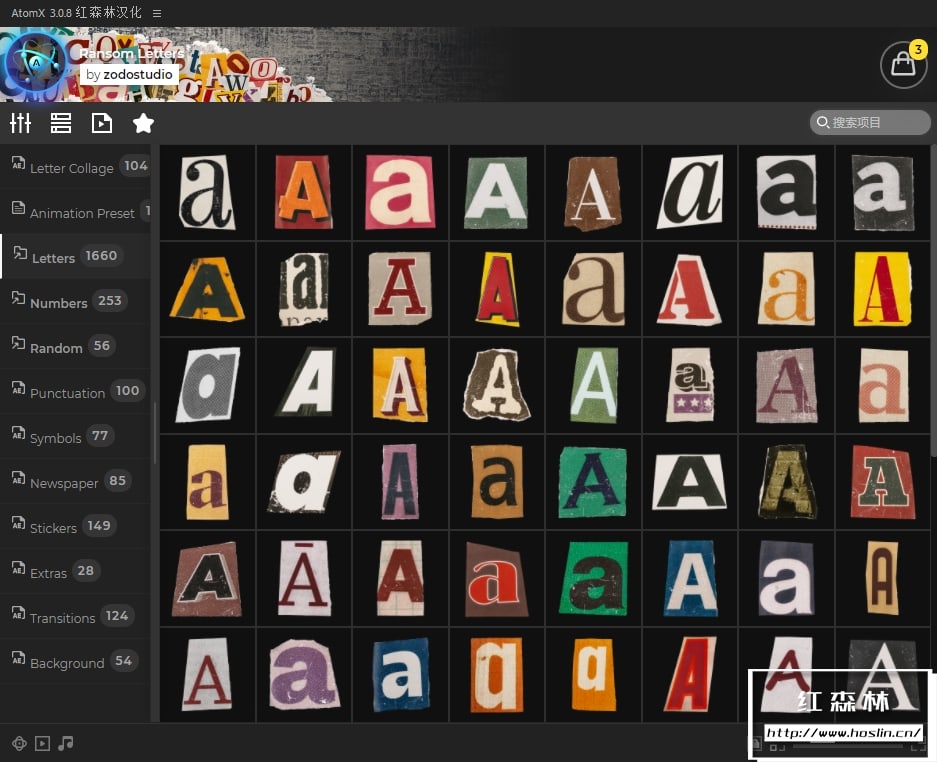Click the bottom bar video play icon
Screen dimensions: 937x762
42,743
